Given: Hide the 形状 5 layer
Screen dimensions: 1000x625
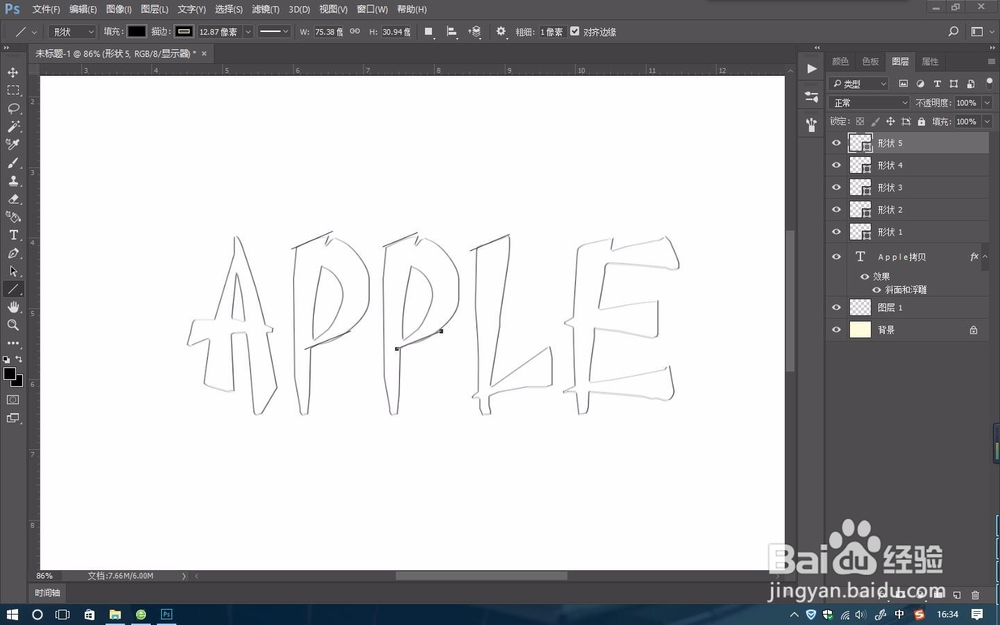Looking at the screenshot, I should (x=836, y=143).
